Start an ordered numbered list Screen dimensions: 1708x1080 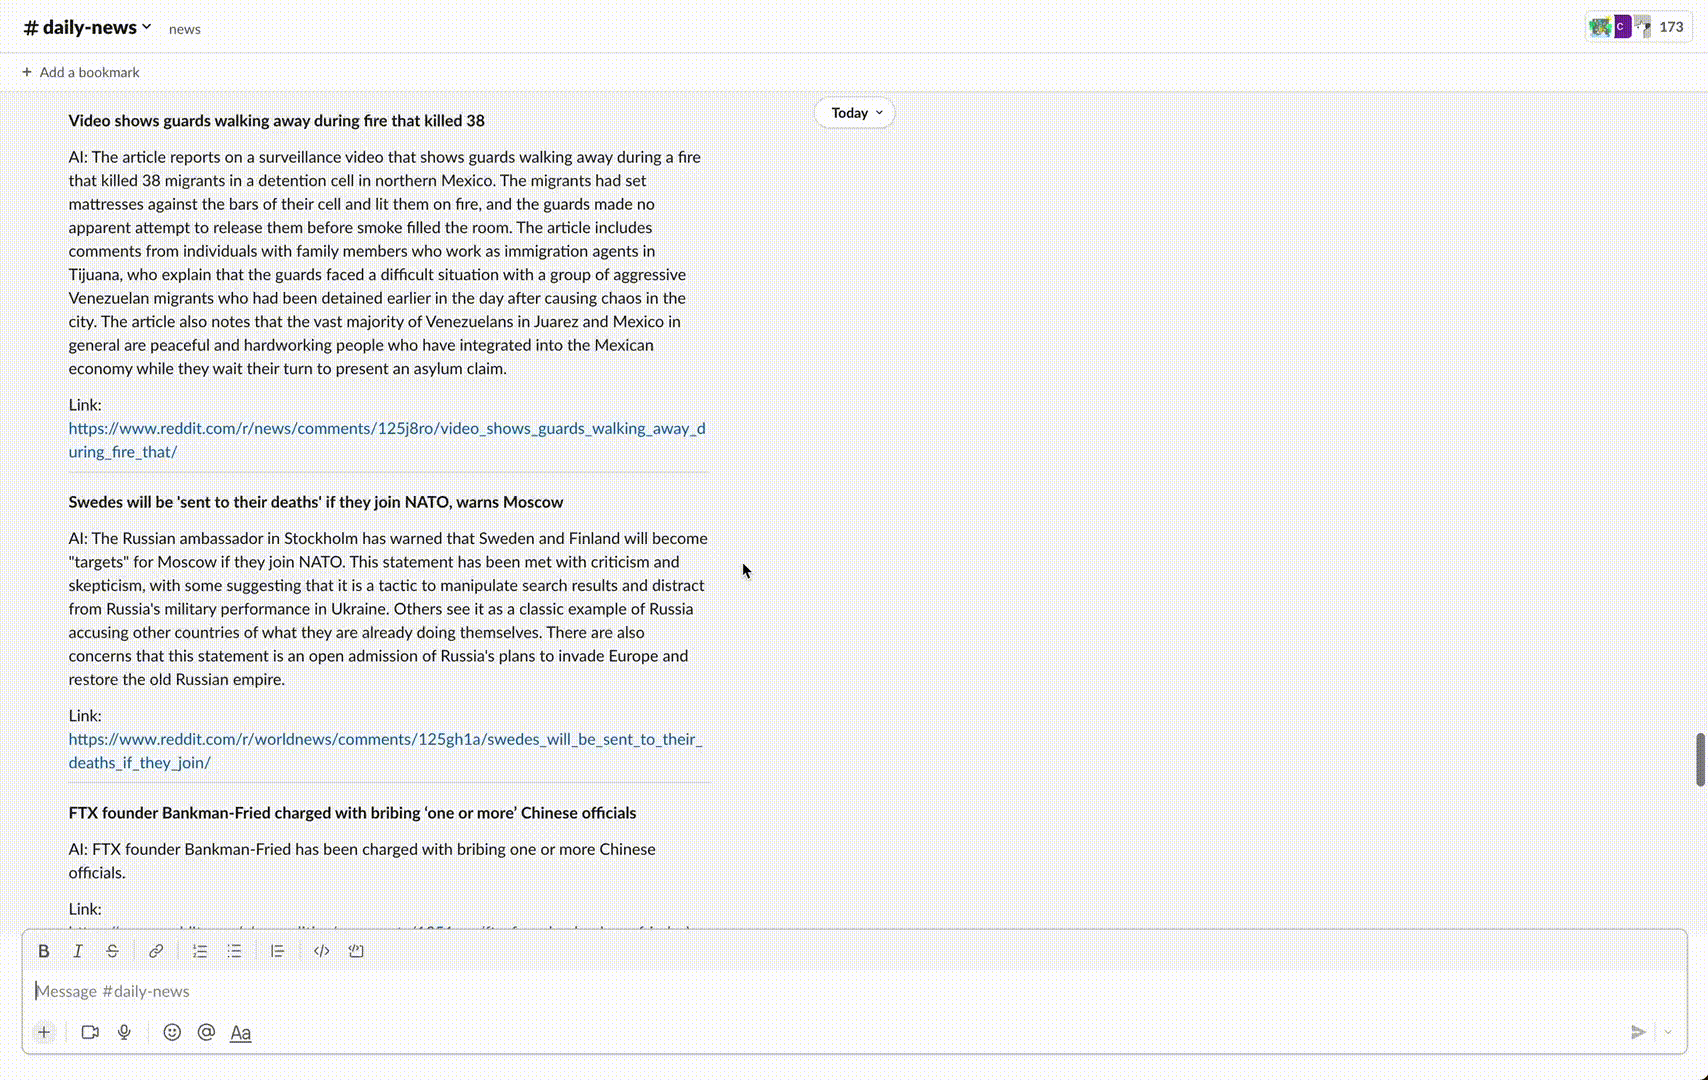pos(200,951)
